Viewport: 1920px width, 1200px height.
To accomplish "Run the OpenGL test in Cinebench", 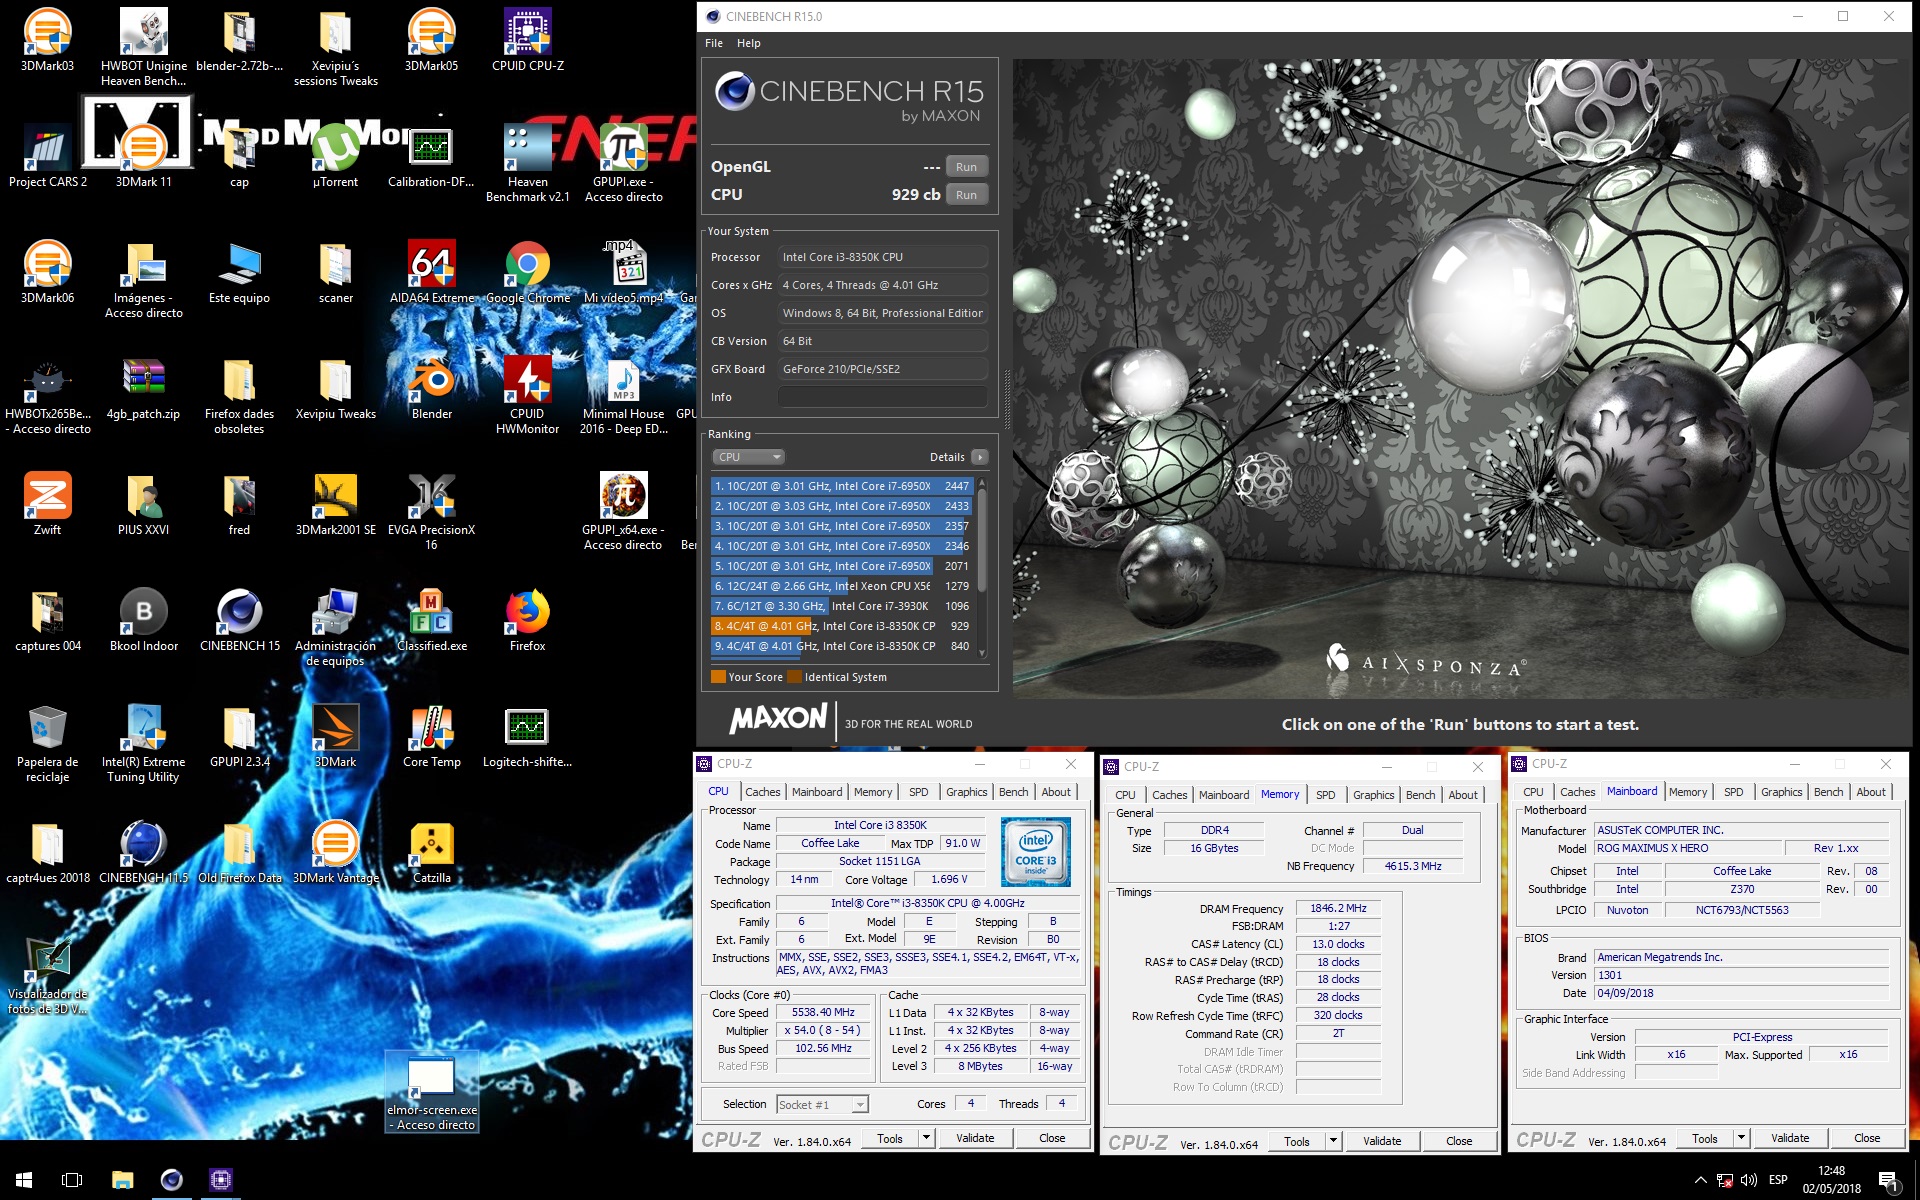I will 966,167.
